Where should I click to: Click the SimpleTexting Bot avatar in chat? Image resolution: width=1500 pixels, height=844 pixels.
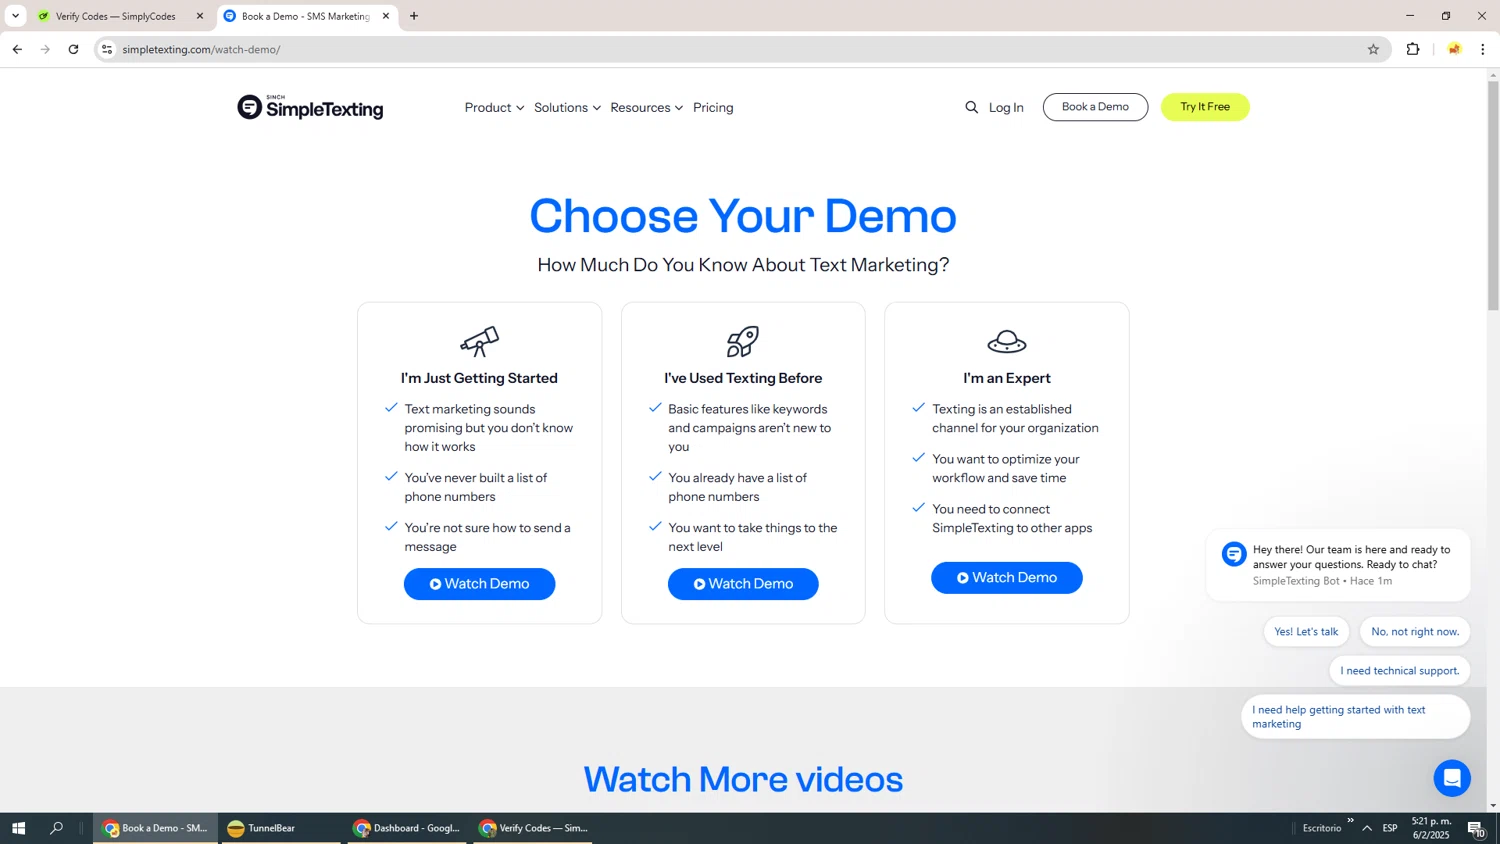click(x=1234, y=554)
